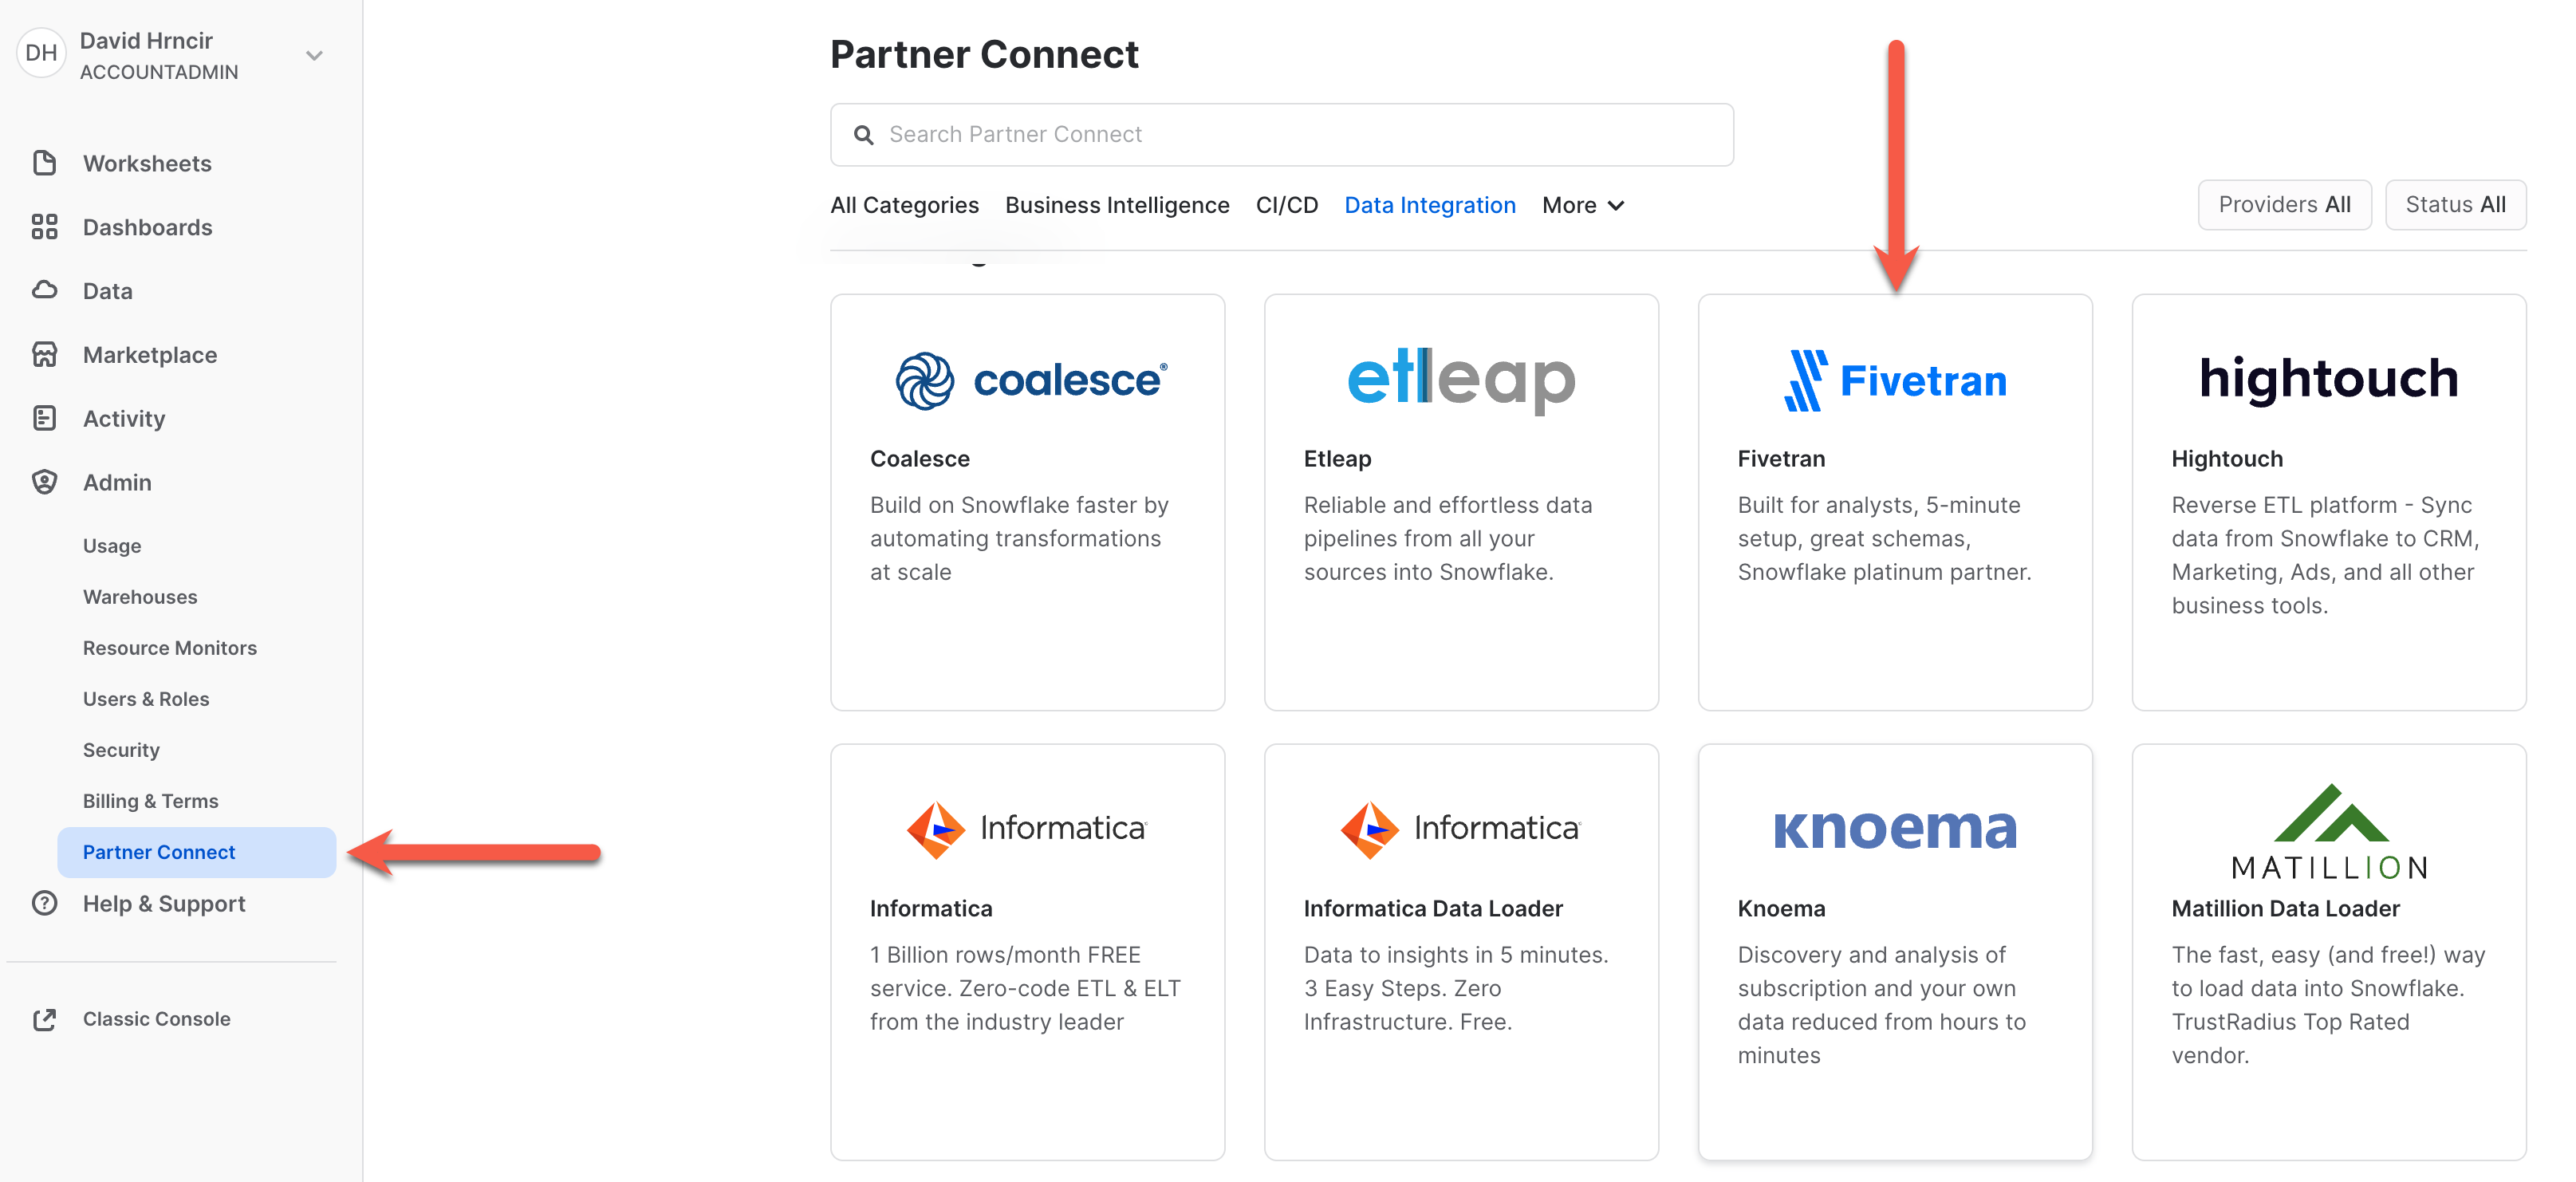
Task: Click the Data cloud icon
Action: click(45, 290)
